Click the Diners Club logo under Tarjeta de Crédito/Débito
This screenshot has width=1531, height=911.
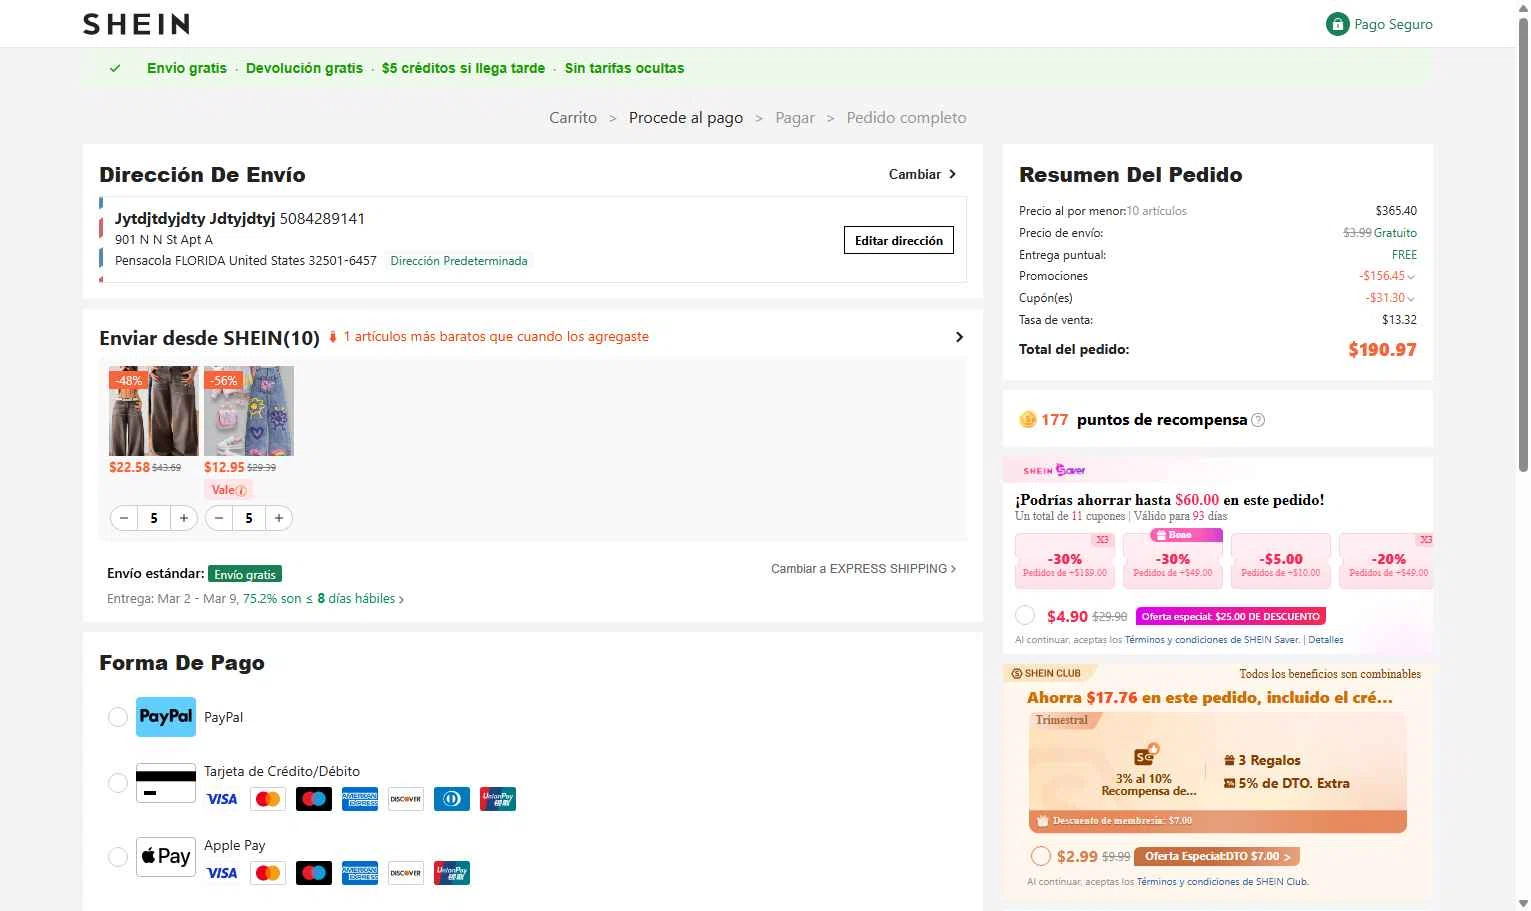452,799
